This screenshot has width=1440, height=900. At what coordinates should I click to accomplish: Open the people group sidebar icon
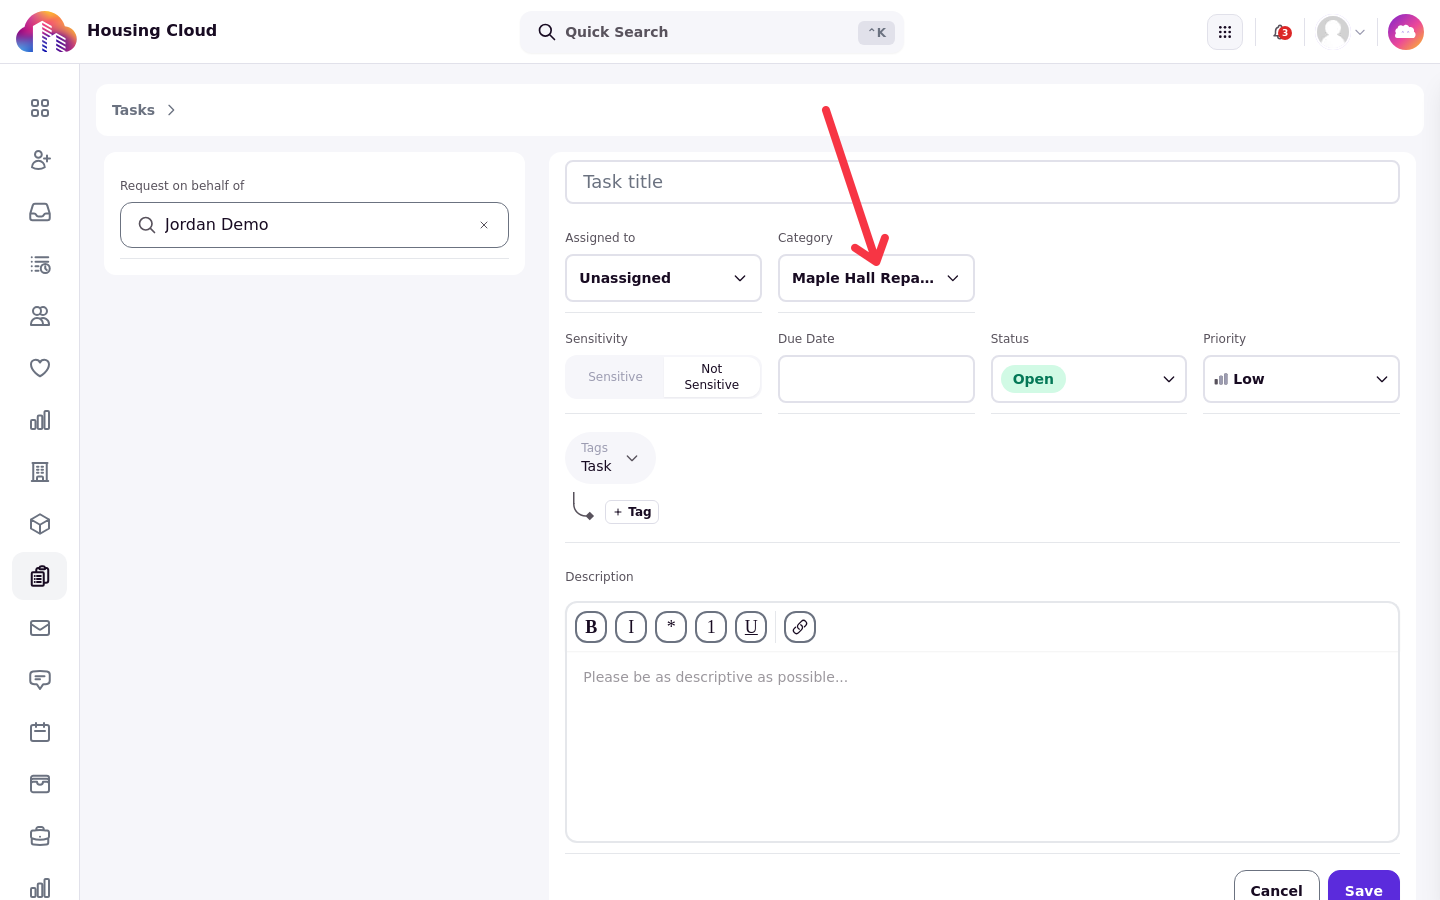point(40,316)
